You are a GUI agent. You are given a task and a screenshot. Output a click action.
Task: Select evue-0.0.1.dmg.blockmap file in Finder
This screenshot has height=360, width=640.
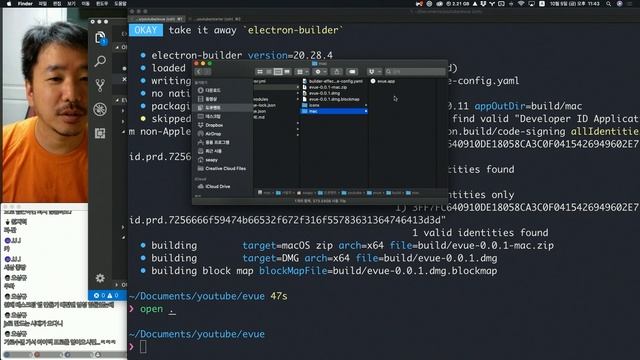click(x=333, y=99)
